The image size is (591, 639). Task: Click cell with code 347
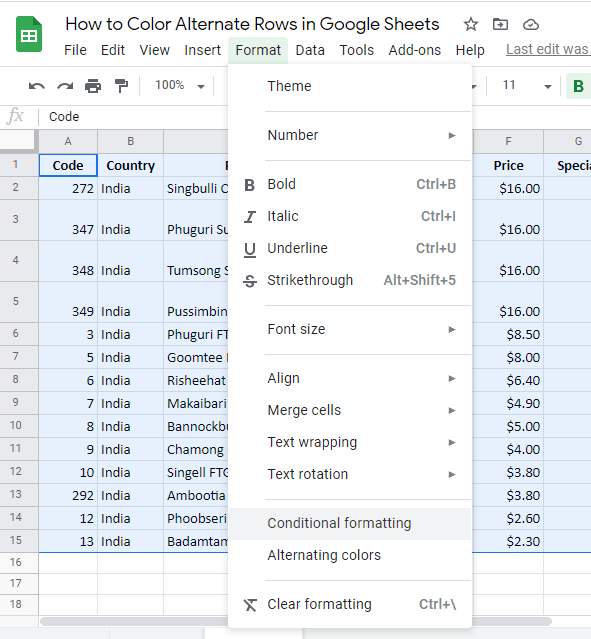pyautogui.click(x=68, y=220)
